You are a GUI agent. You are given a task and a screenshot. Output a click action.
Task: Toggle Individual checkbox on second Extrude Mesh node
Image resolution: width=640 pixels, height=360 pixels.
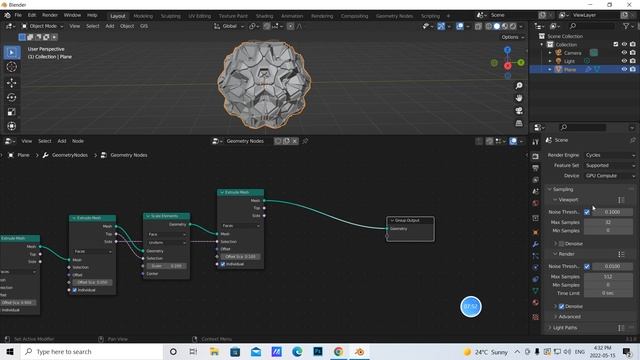[75, 290]
